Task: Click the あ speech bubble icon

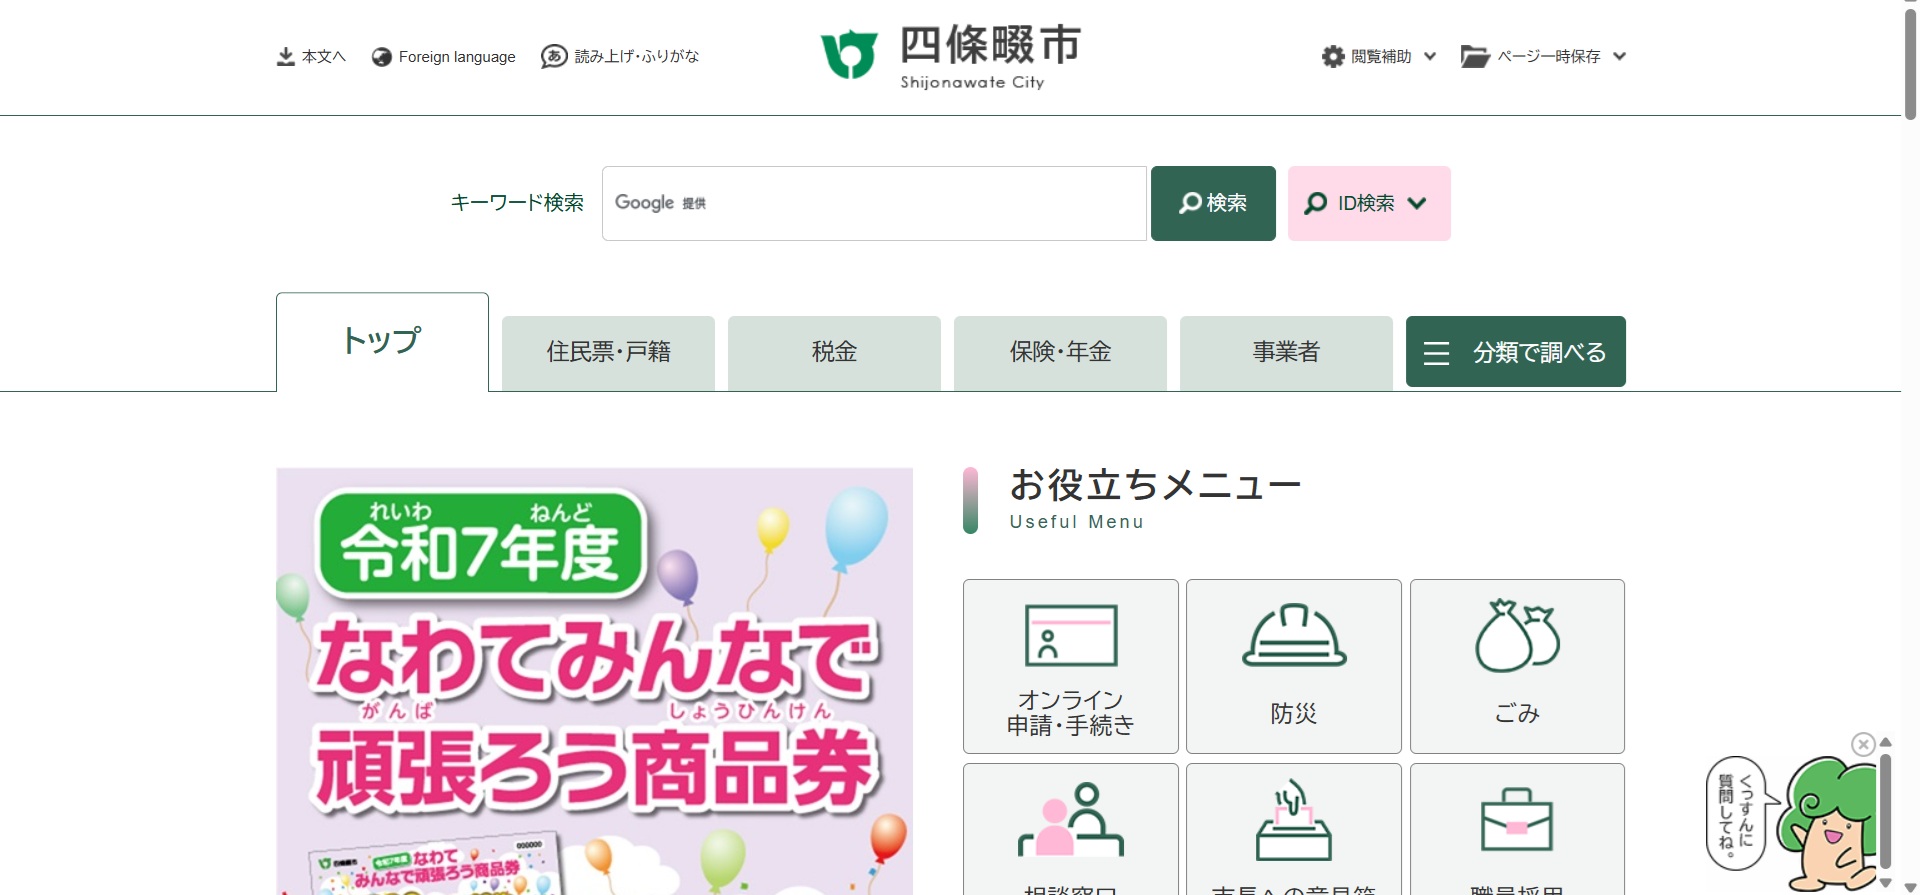Action: [x=554, y=57]
